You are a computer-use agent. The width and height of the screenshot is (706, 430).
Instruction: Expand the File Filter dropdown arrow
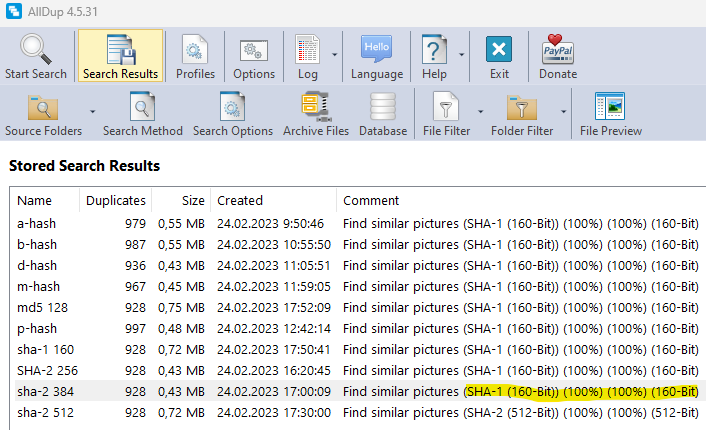tap(480, 112)
